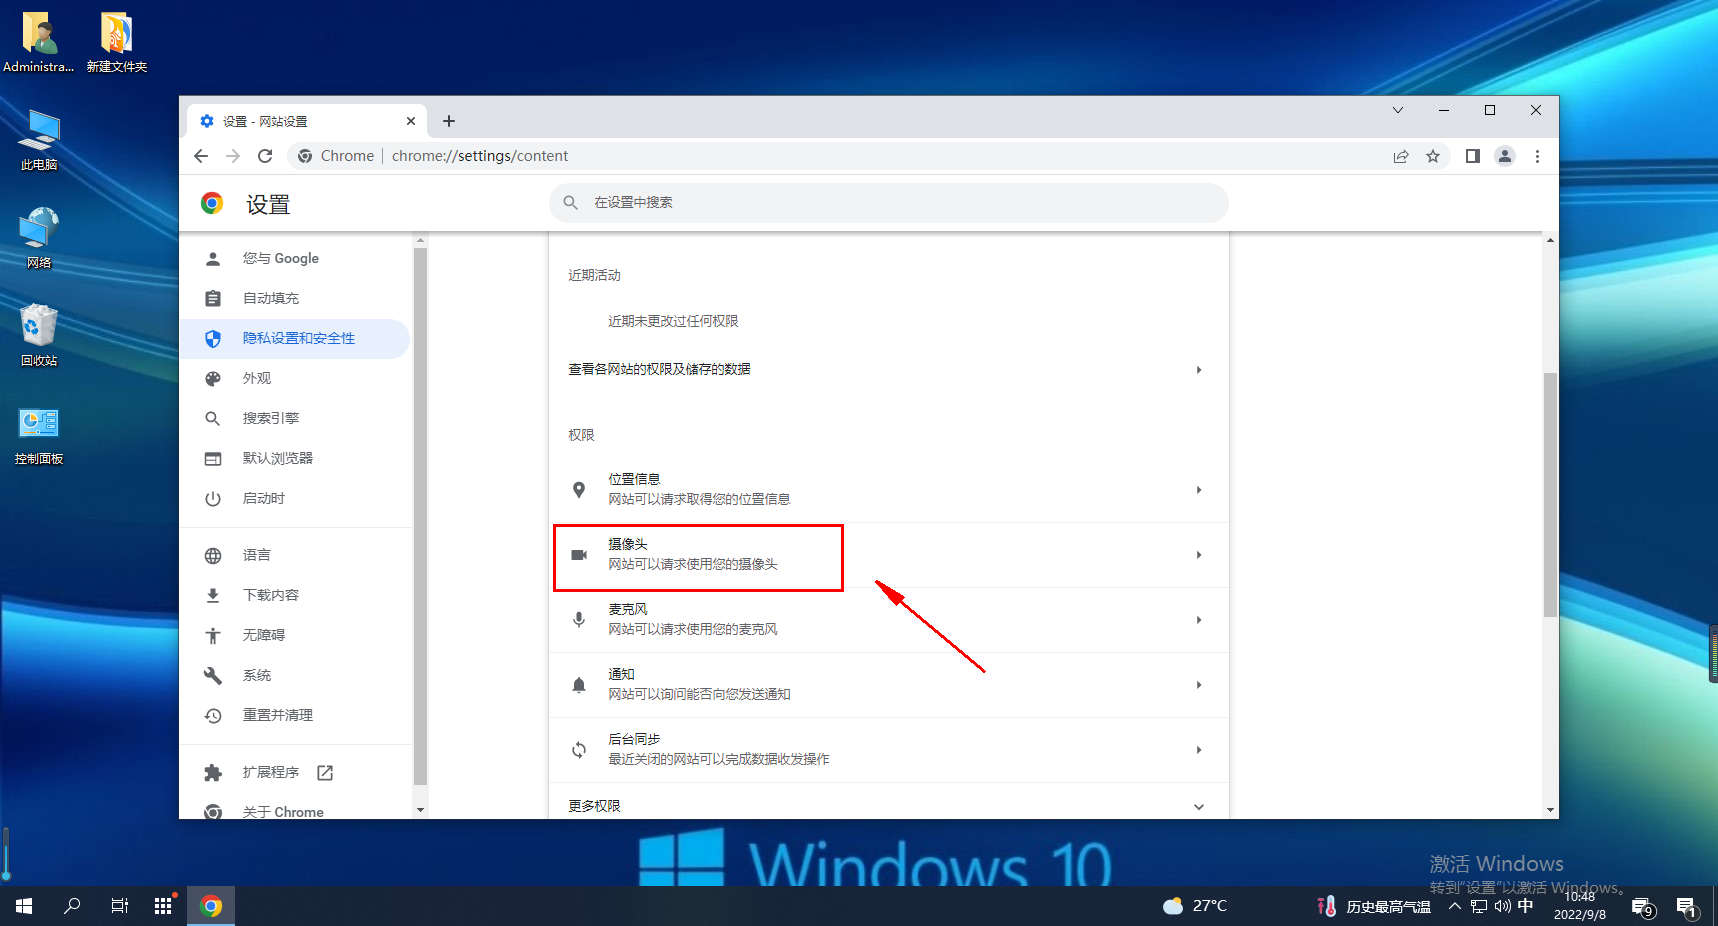Reload the settings page
1718x926 pixels.
pos(264,156)
